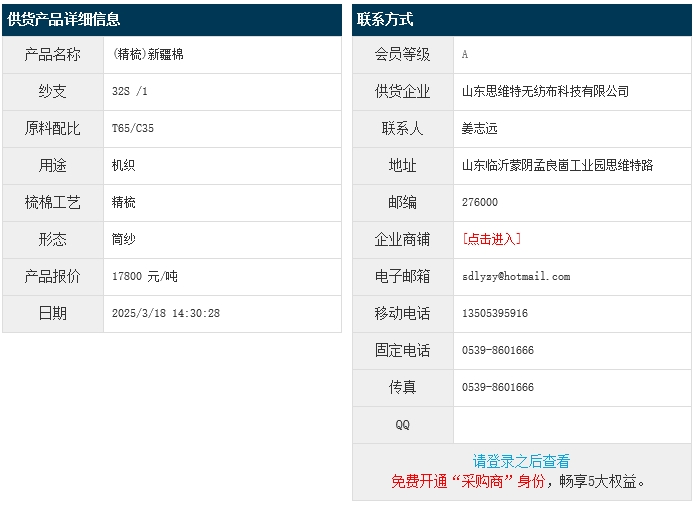This screenshot has width=698, height=509.
Task: Click the mobile number 13505395916
Action: coord(494,313)
